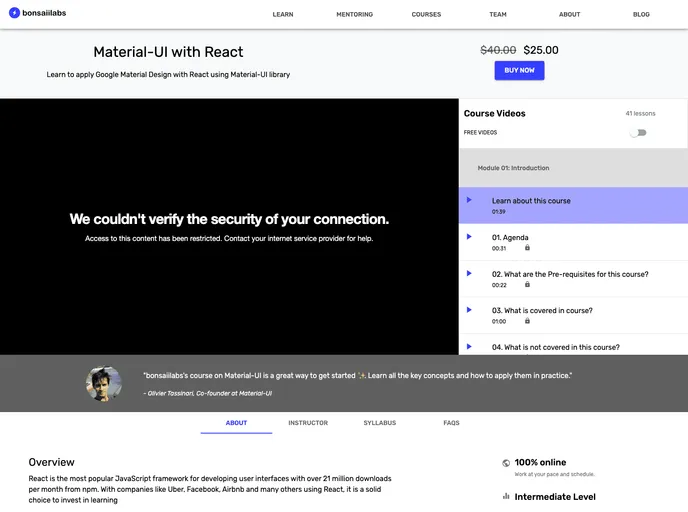Click the '100% online' label
688x512 pixels.
click(x=540, y=462)
